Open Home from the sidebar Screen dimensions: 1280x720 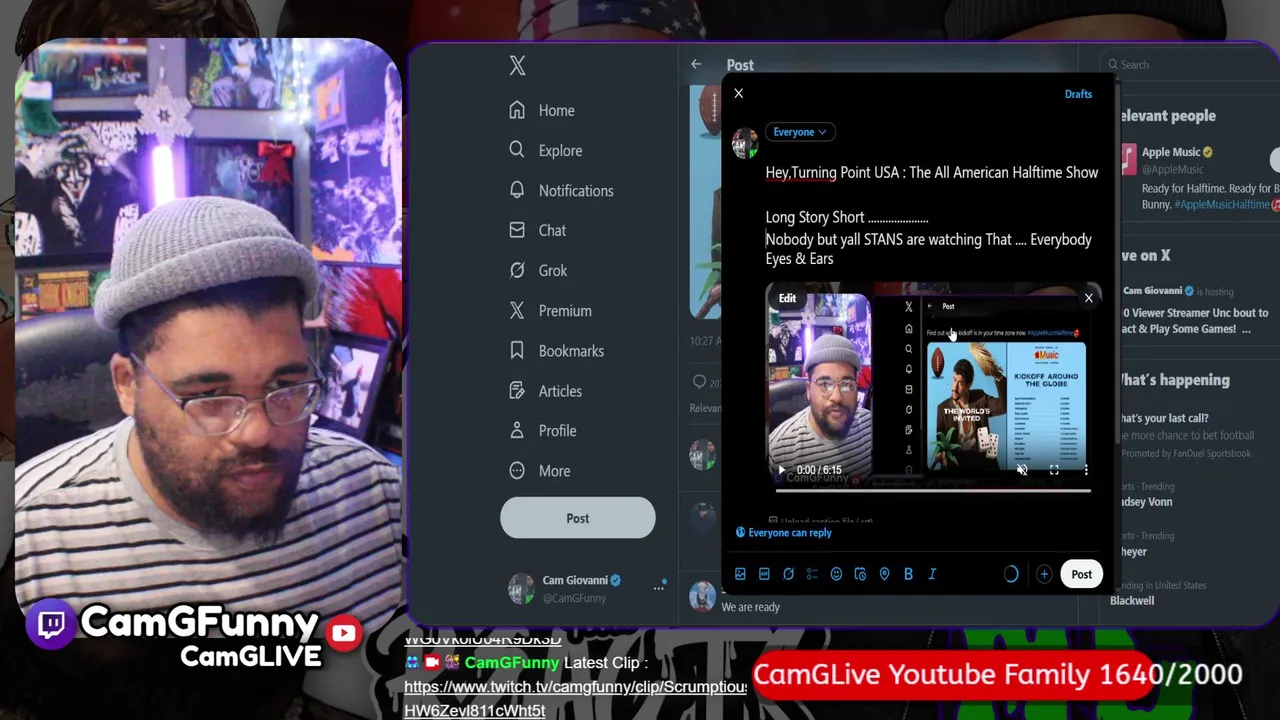click(541, 111)
